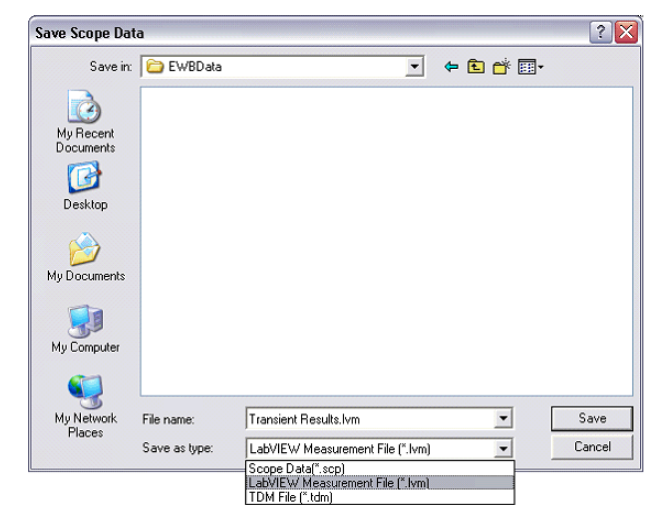Choose LabVIEW Measurement File (*.lvm) in the list
The image size is (662, 519).
(380, 483)
